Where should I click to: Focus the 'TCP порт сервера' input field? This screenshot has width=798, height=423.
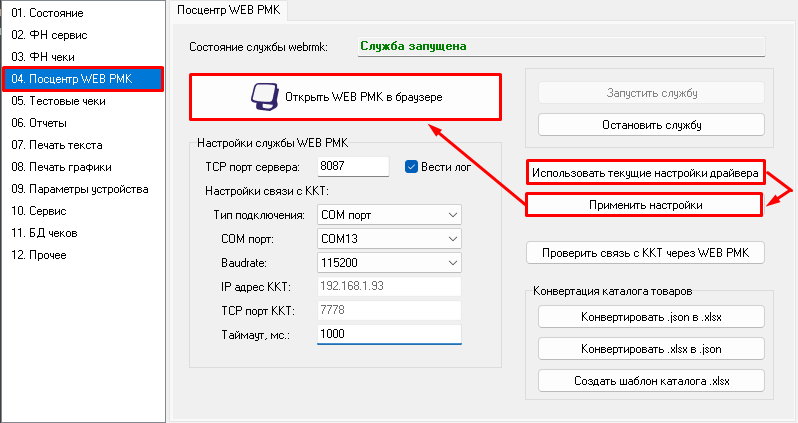click(x=351, y=166)
